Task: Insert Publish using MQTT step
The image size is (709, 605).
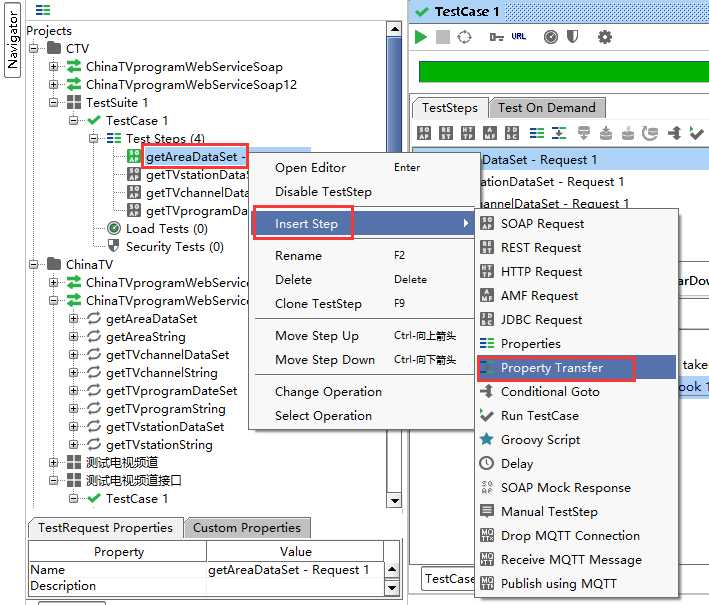Action: tap(577, 583)
